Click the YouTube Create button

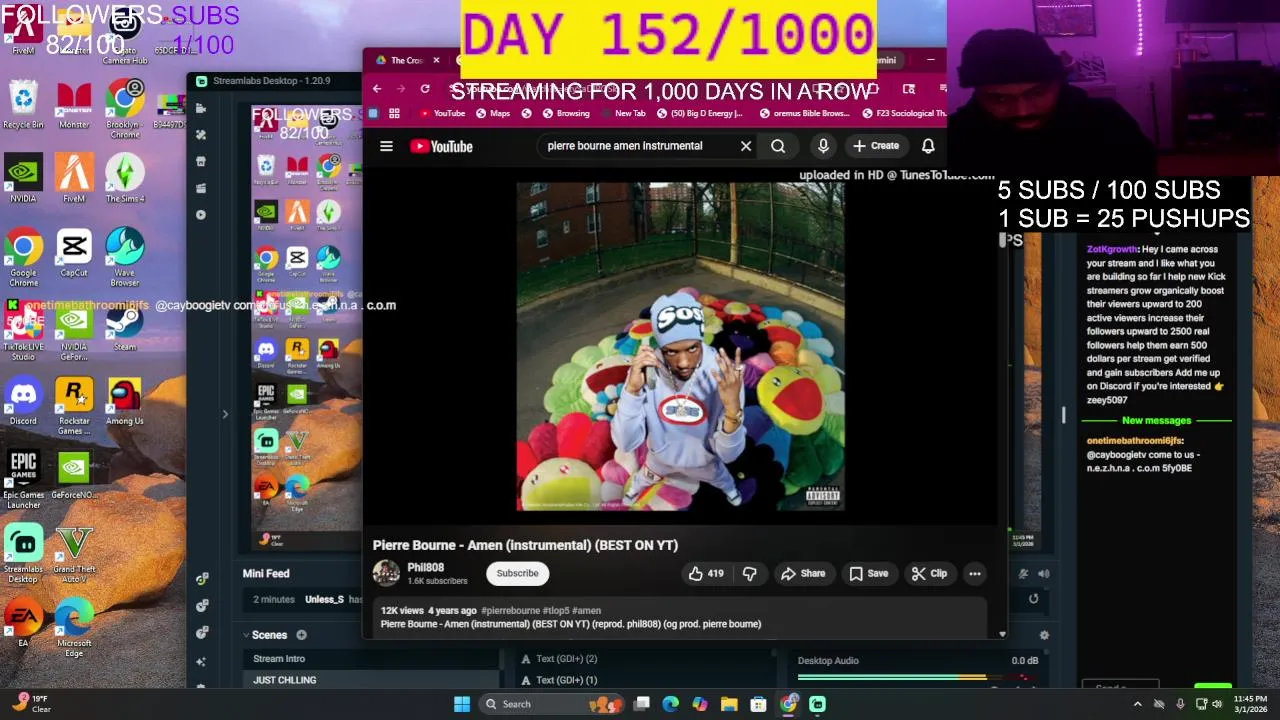pyautogui.click(x=876, y=146)
